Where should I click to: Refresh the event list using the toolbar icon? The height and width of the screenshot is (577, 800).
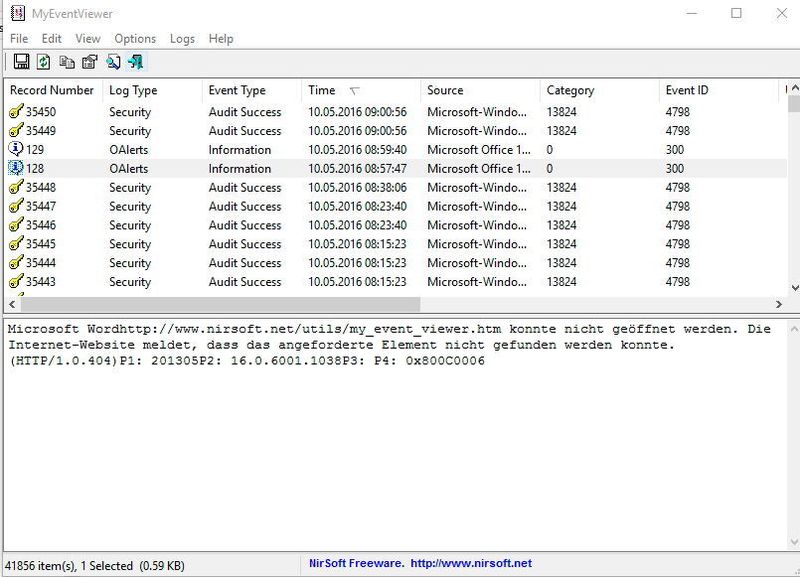(44, 62)
